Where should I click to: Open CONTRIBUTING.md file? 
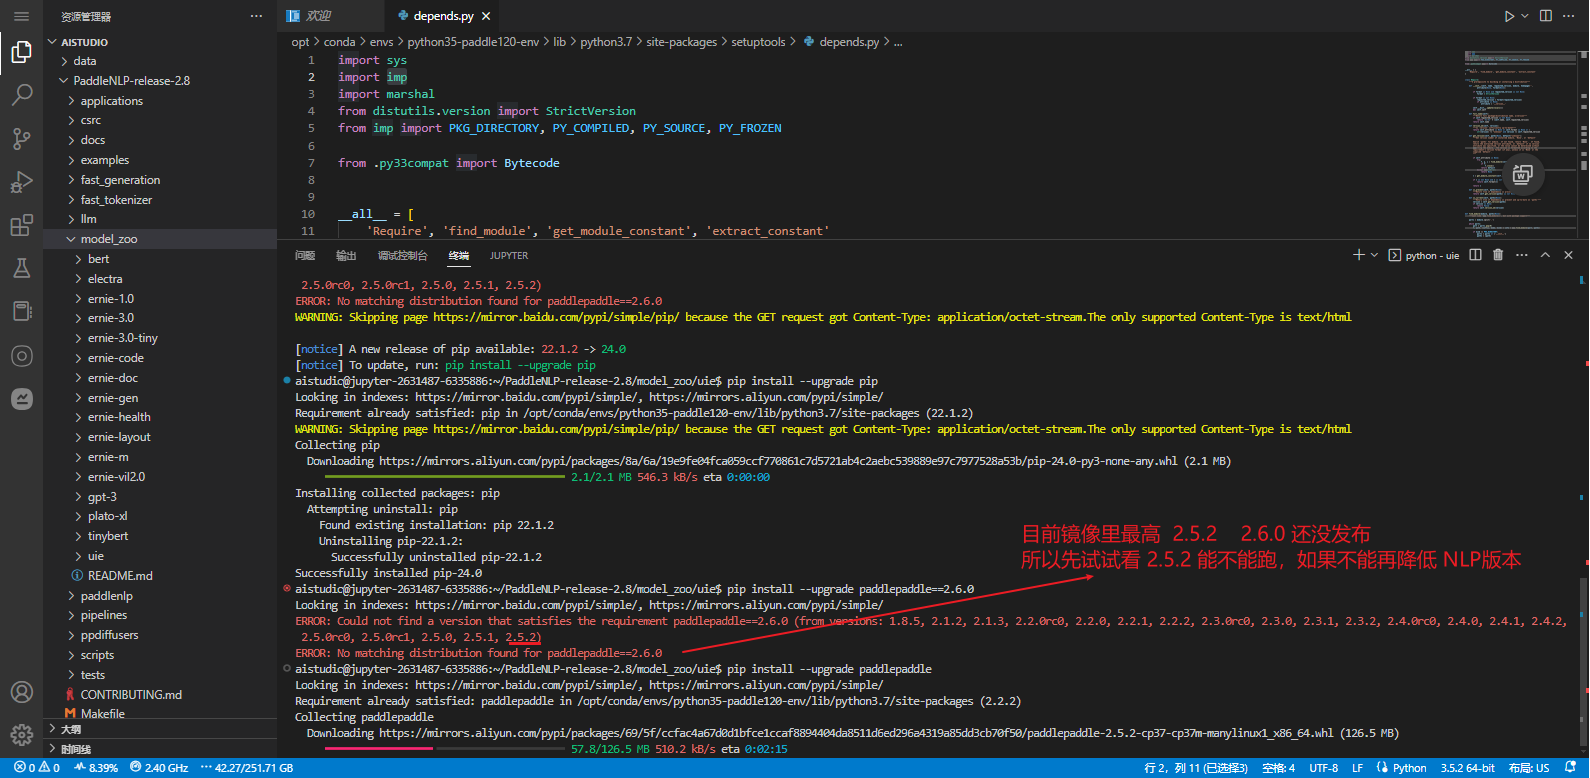click(x=160, y=695)
